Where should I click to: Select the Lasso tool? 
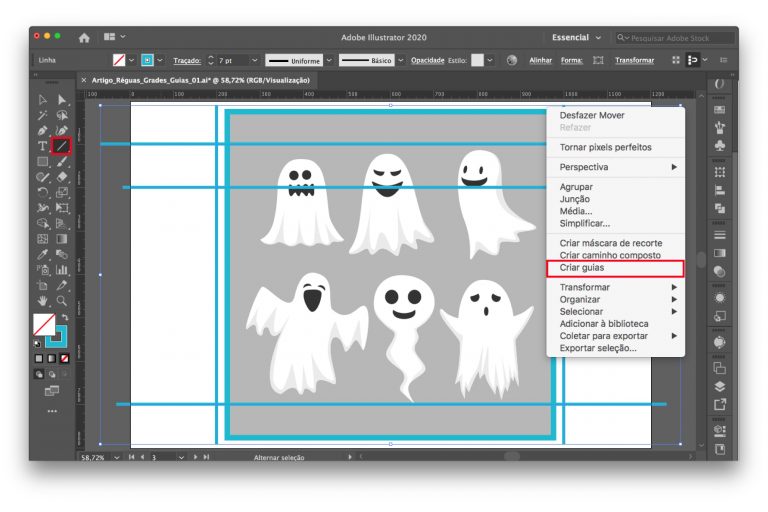62,115
